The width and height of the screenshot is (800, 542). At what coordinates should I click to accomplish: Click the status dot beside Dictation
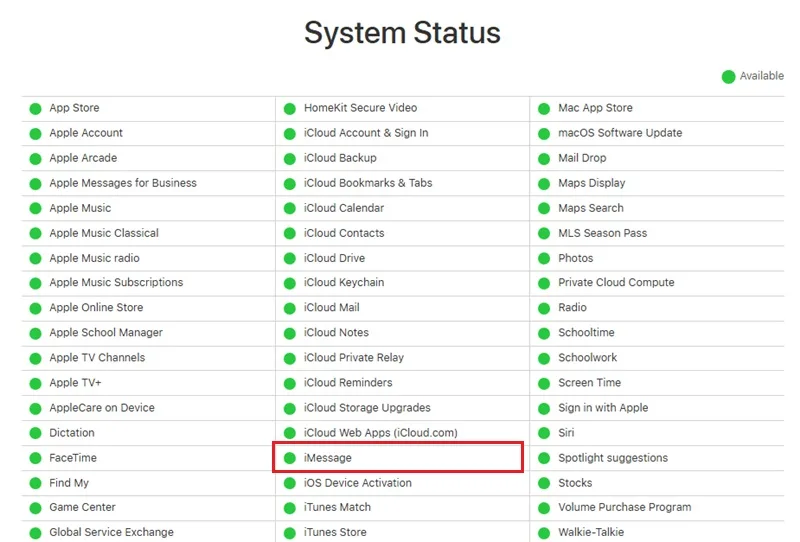[35, 433]
